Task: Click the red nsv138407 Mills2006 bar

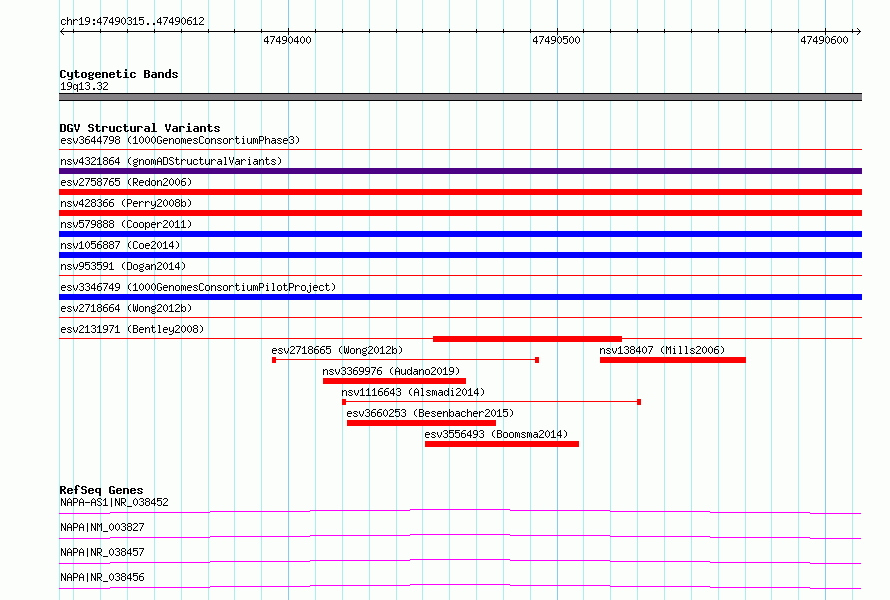Action: pos(673,360)
